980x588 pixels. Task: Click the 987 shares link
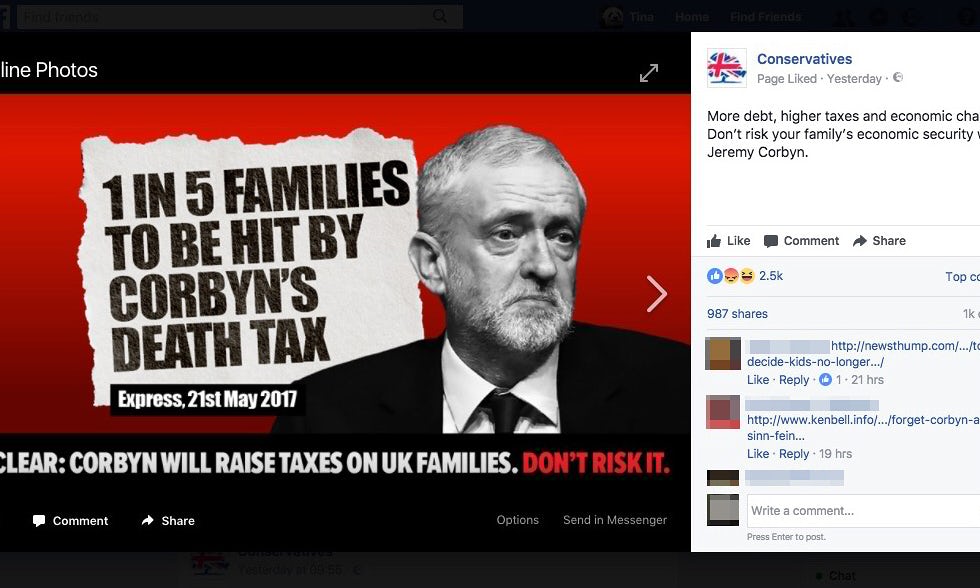click(x=738, y=314)
